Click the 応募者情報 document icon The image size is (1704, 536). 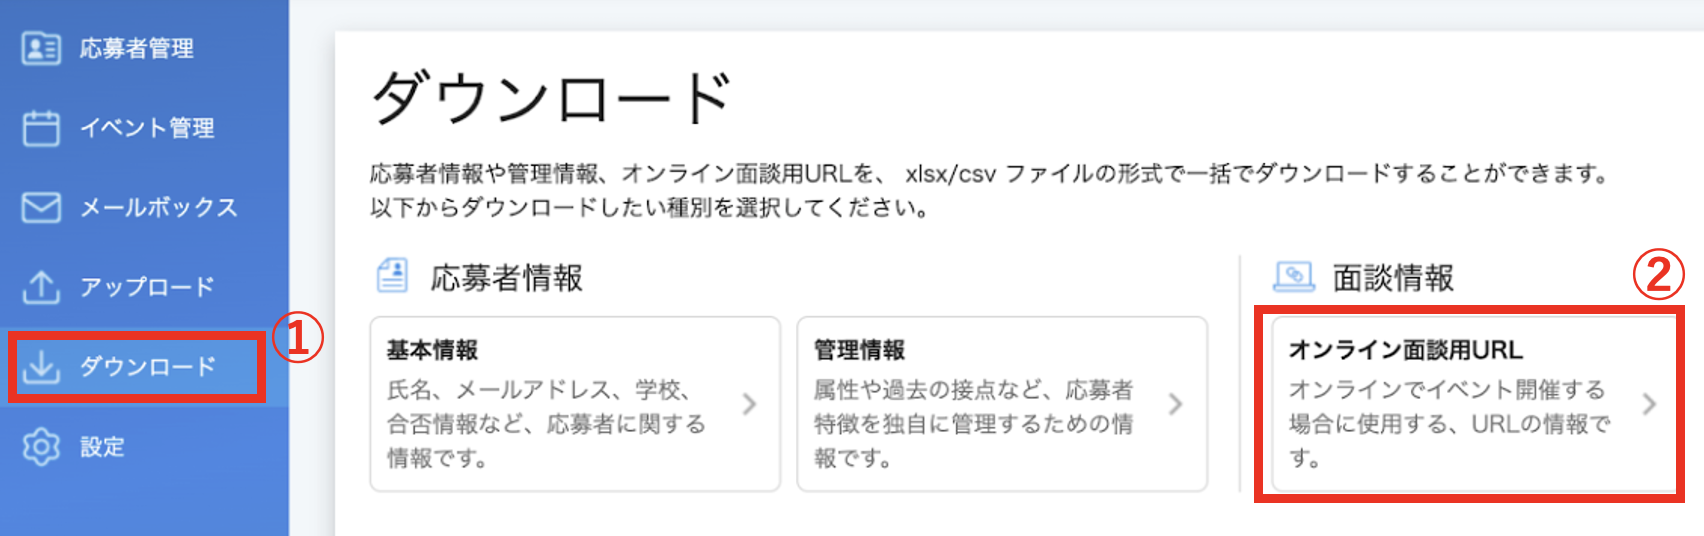(392, 275)
